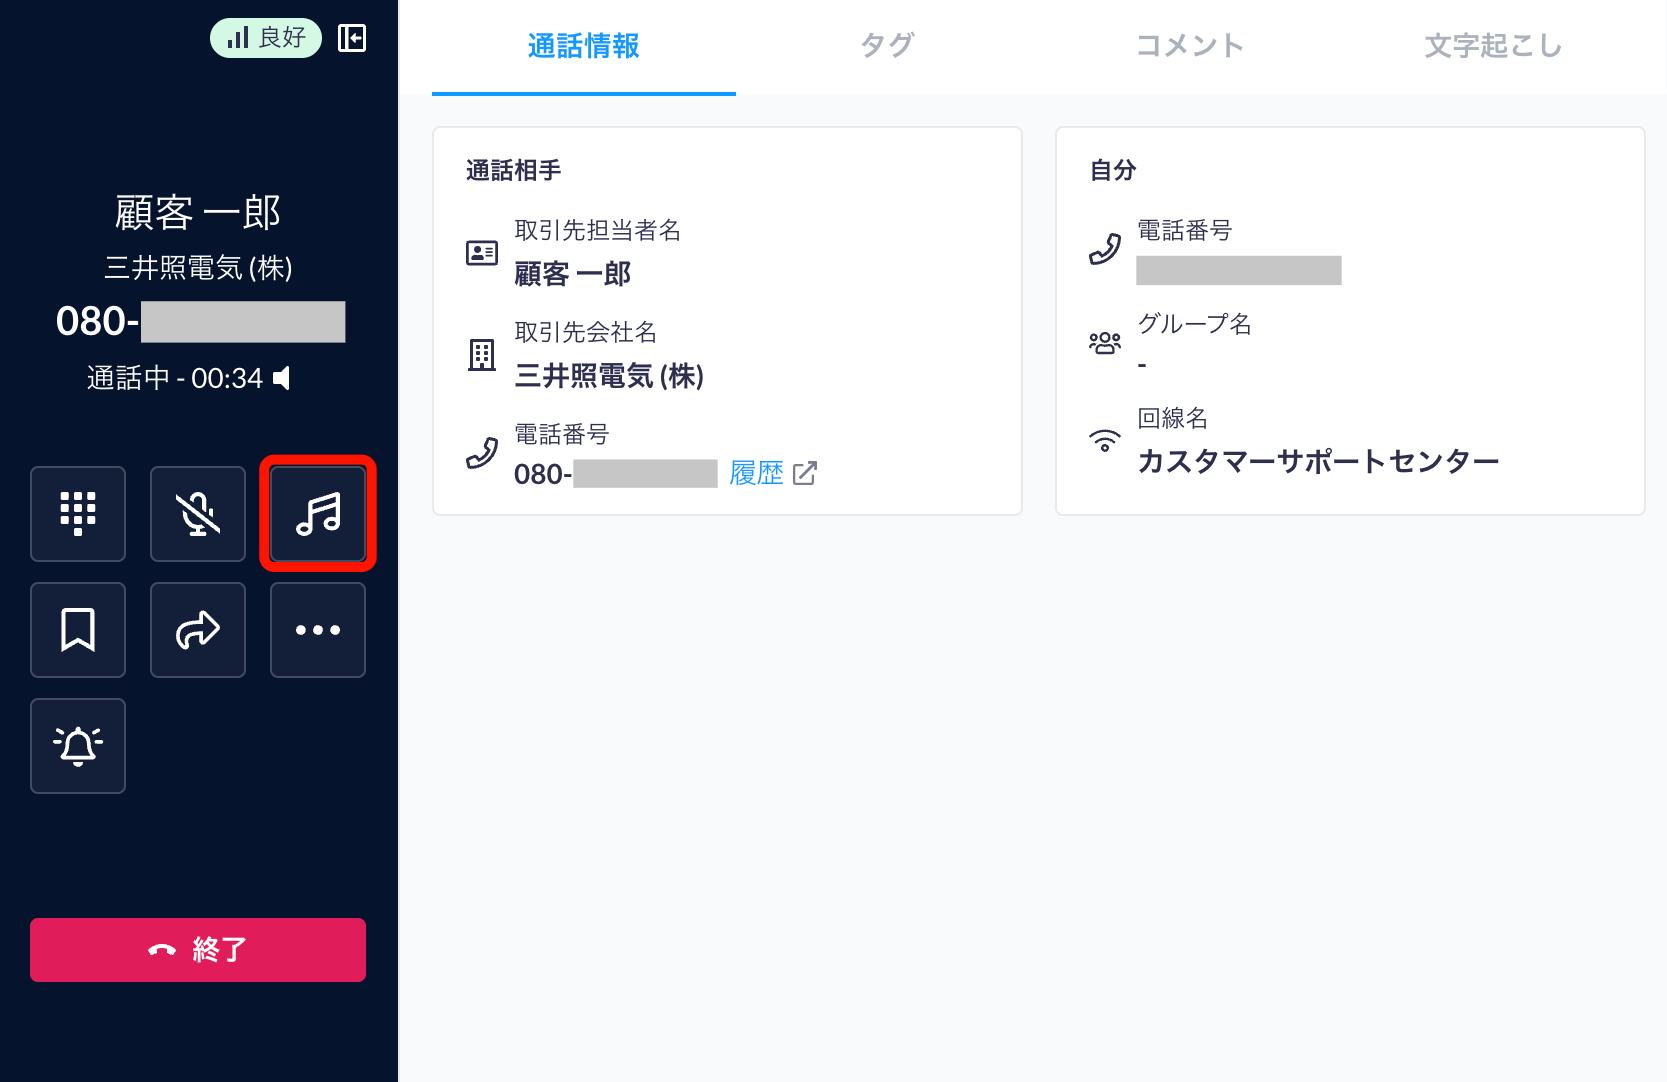Click the 取引先担当者名 label
Viewport: 1667px width, 1082px height.
tap(598, 231)
